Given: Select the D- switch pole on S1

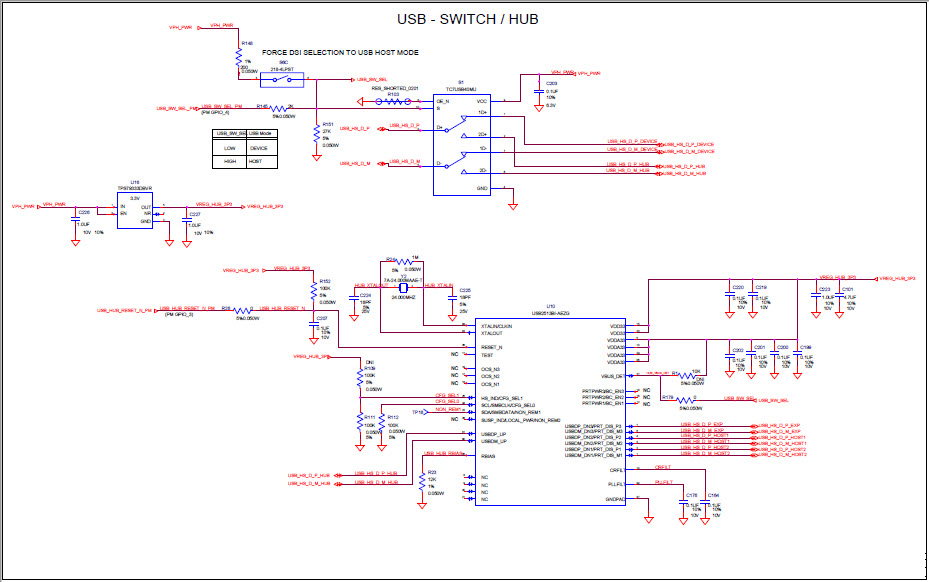Looking at the screenshot, I should tap(448, 165).
